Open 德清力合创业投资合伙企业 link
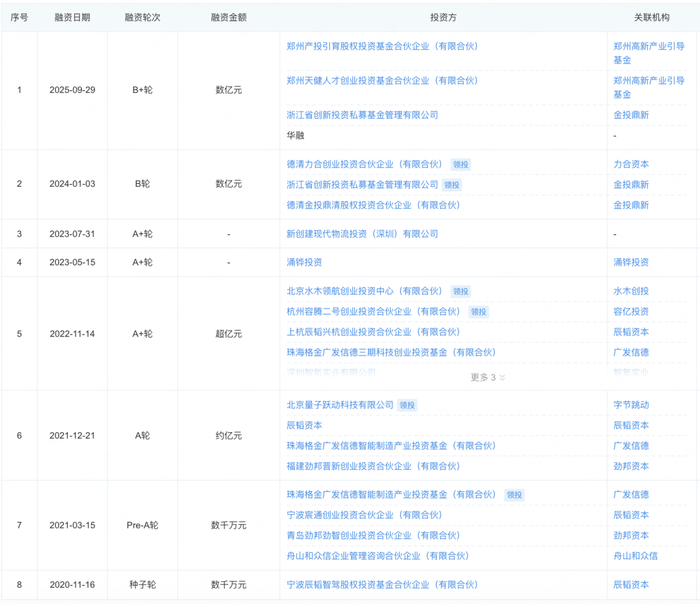Screen dimensions: 700x604 364,164
